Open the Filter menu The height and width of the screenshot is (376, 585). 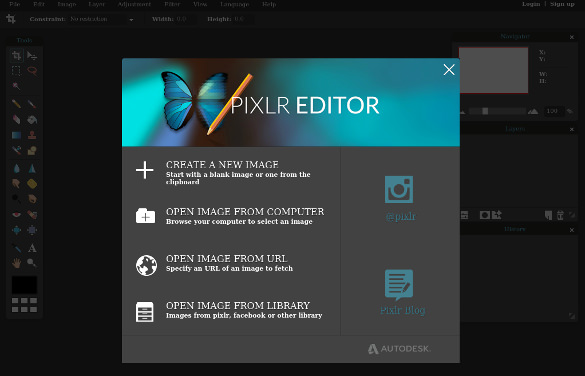pos(172,4)
